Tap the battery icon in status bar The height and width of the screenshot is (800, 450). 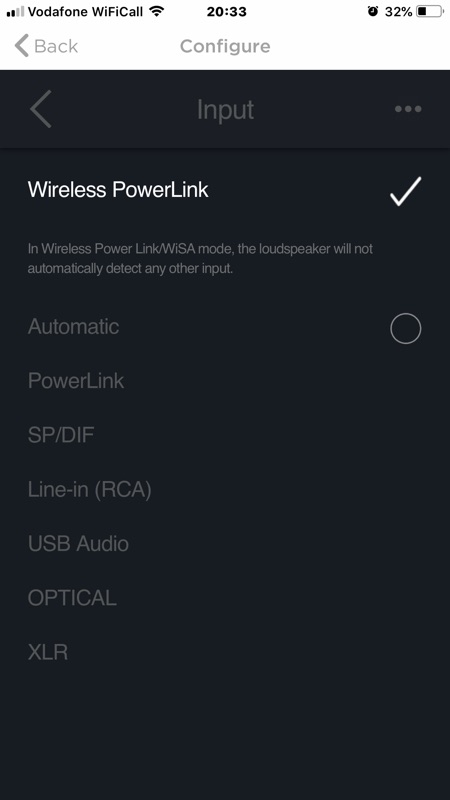430,11
